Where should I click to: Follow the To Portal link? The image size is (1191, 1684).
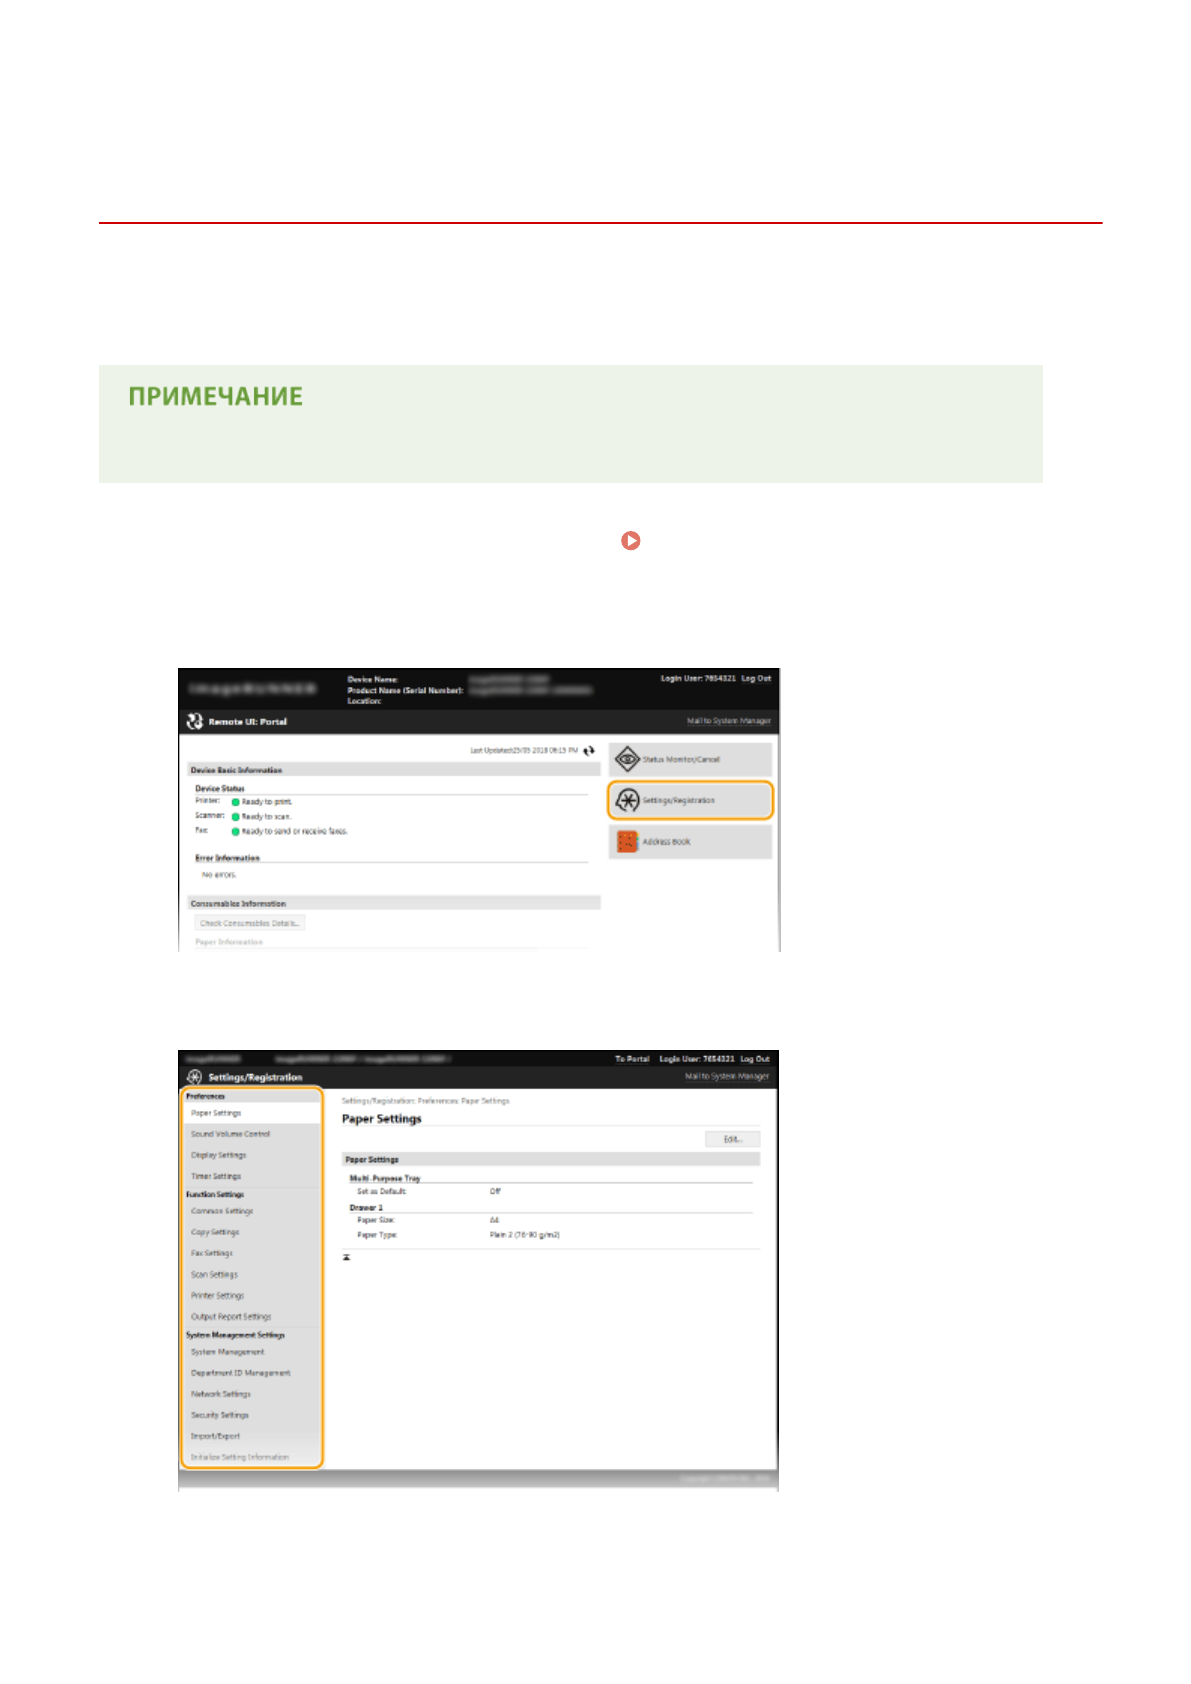tap(632, 1058)
